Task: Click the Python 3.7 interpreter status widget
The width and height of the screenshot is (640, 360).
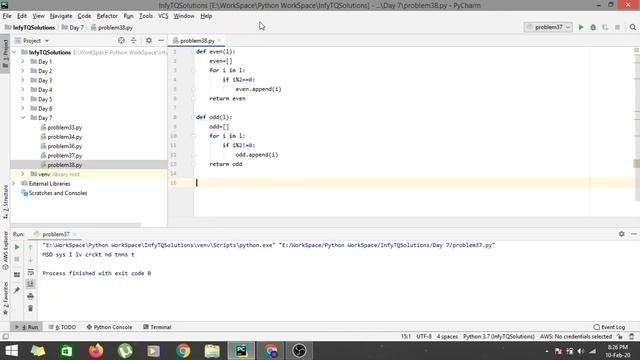Action: click(498, 337)
